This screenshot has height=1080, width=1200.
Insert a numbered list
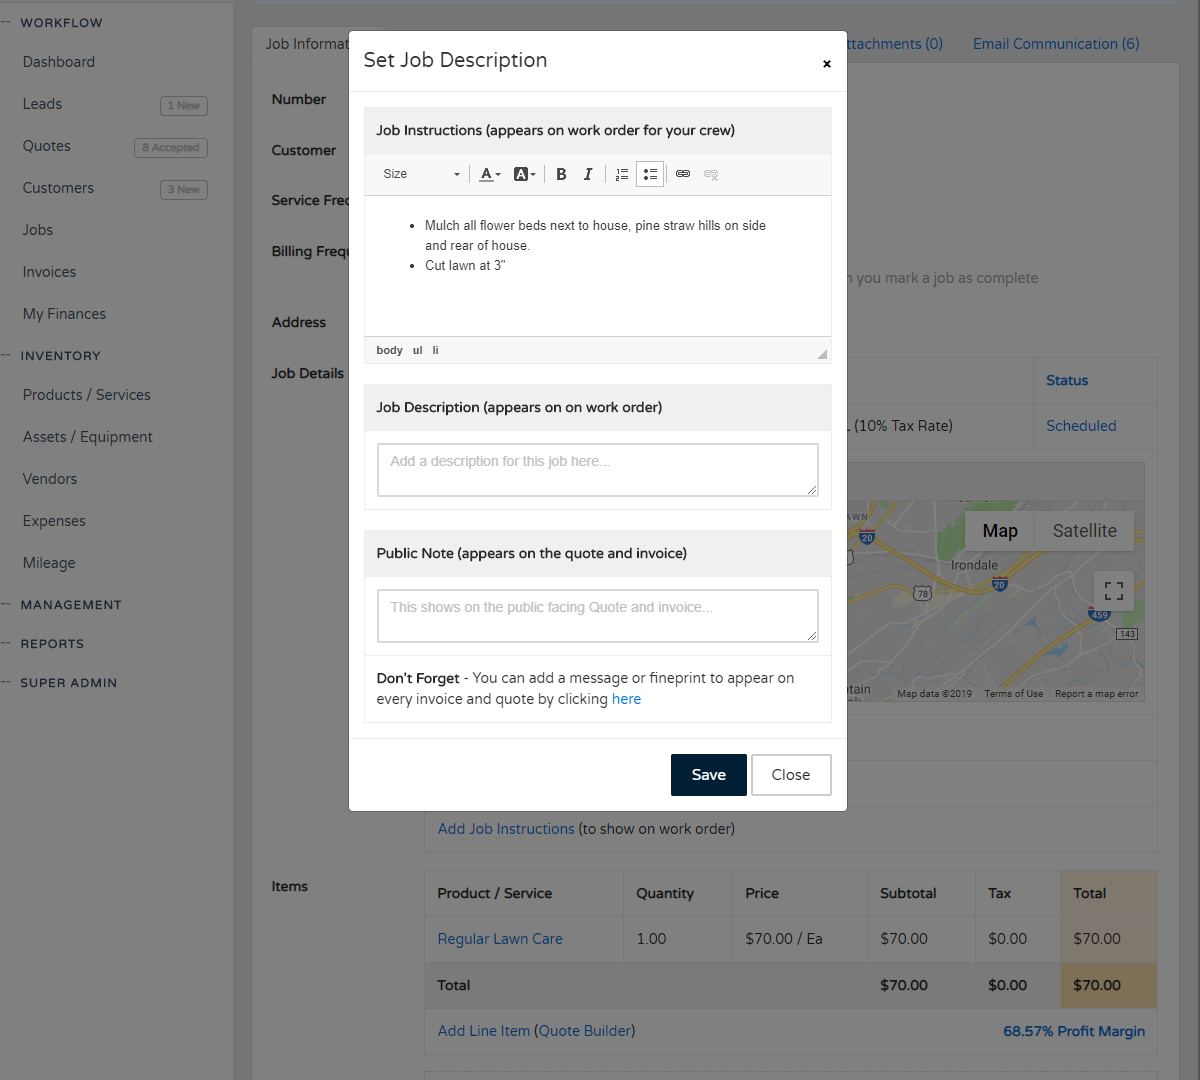coord(622,174)
